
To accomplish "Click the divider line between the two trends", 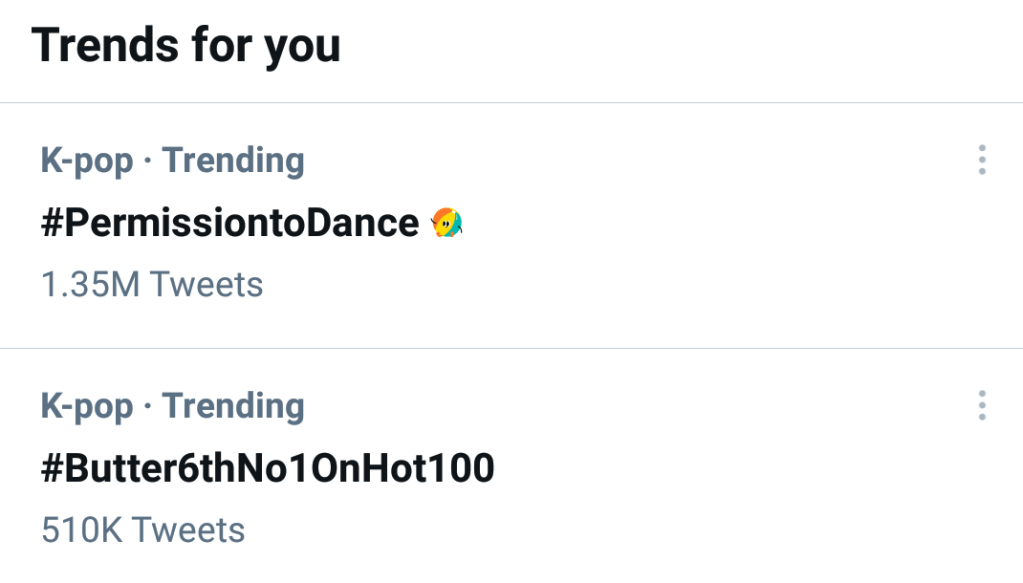I will 511,349.
